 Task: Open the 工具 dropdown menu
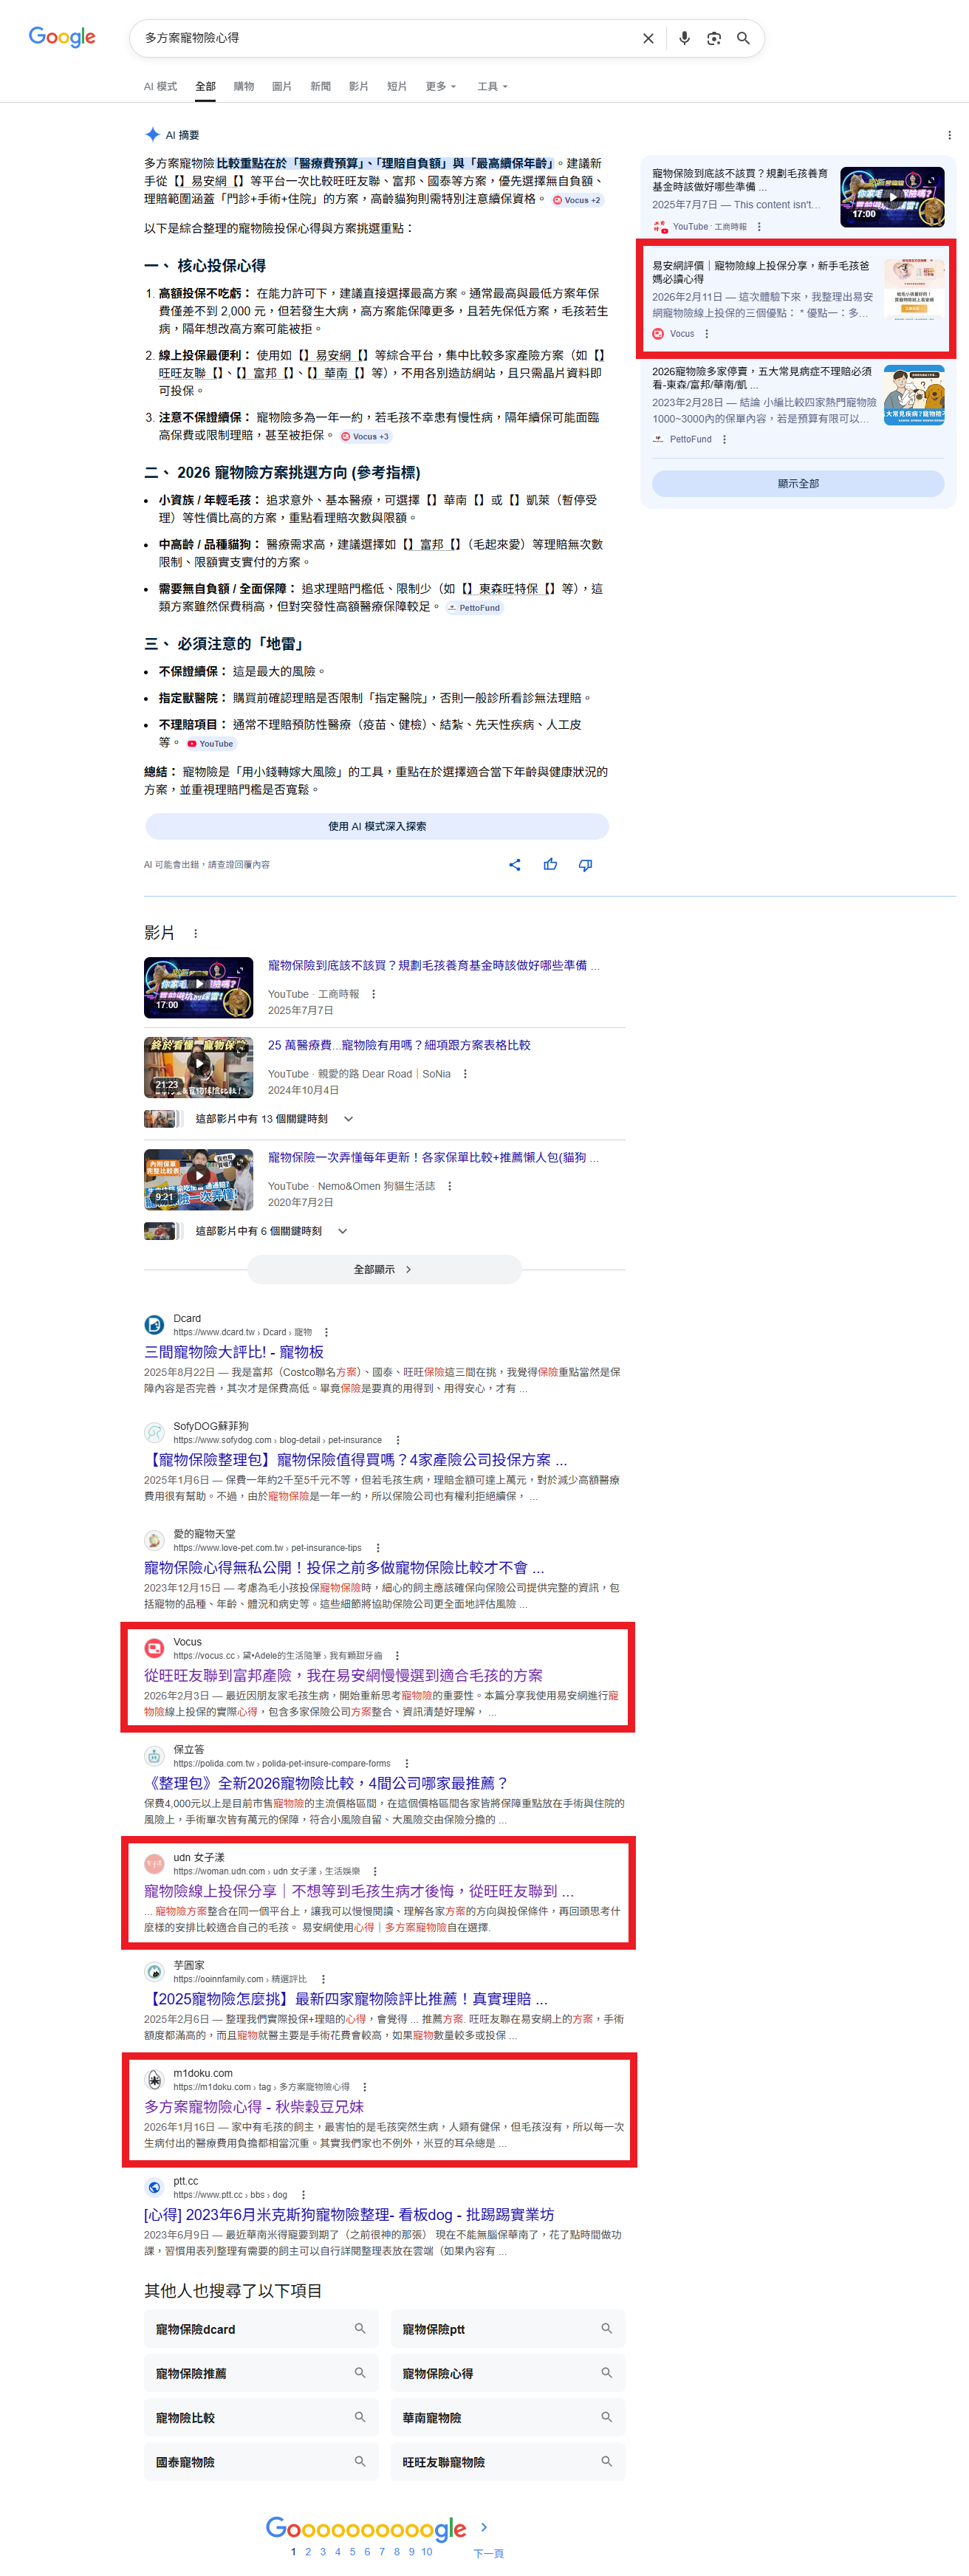click(492, 87)
